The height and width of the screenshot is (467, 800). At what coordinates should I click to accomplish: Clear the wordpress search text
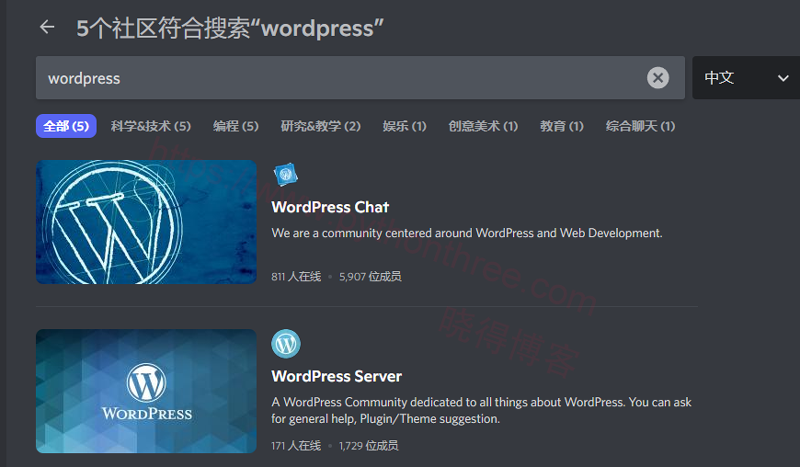pos(658,78)
